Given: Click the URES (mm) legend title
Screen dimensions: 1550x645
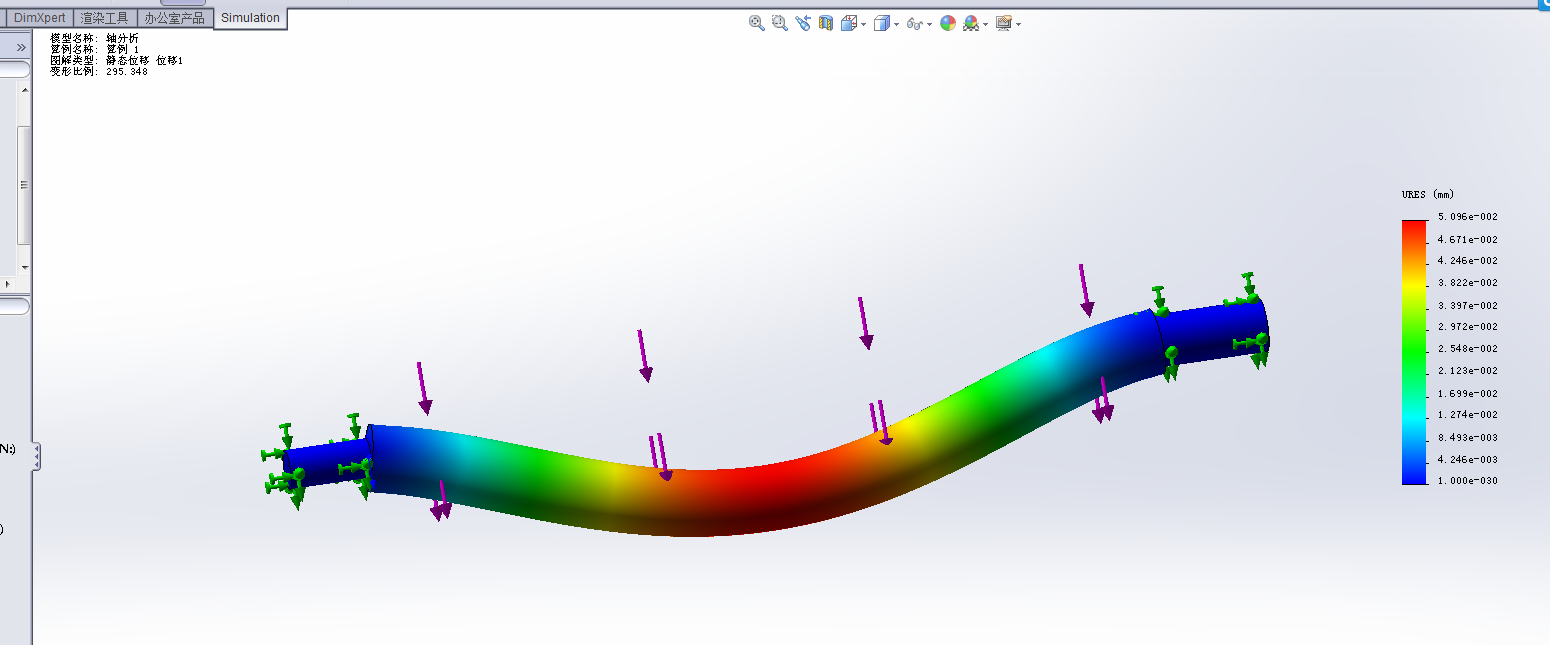Looking at the screenshot, I should tap(1428, 194).
